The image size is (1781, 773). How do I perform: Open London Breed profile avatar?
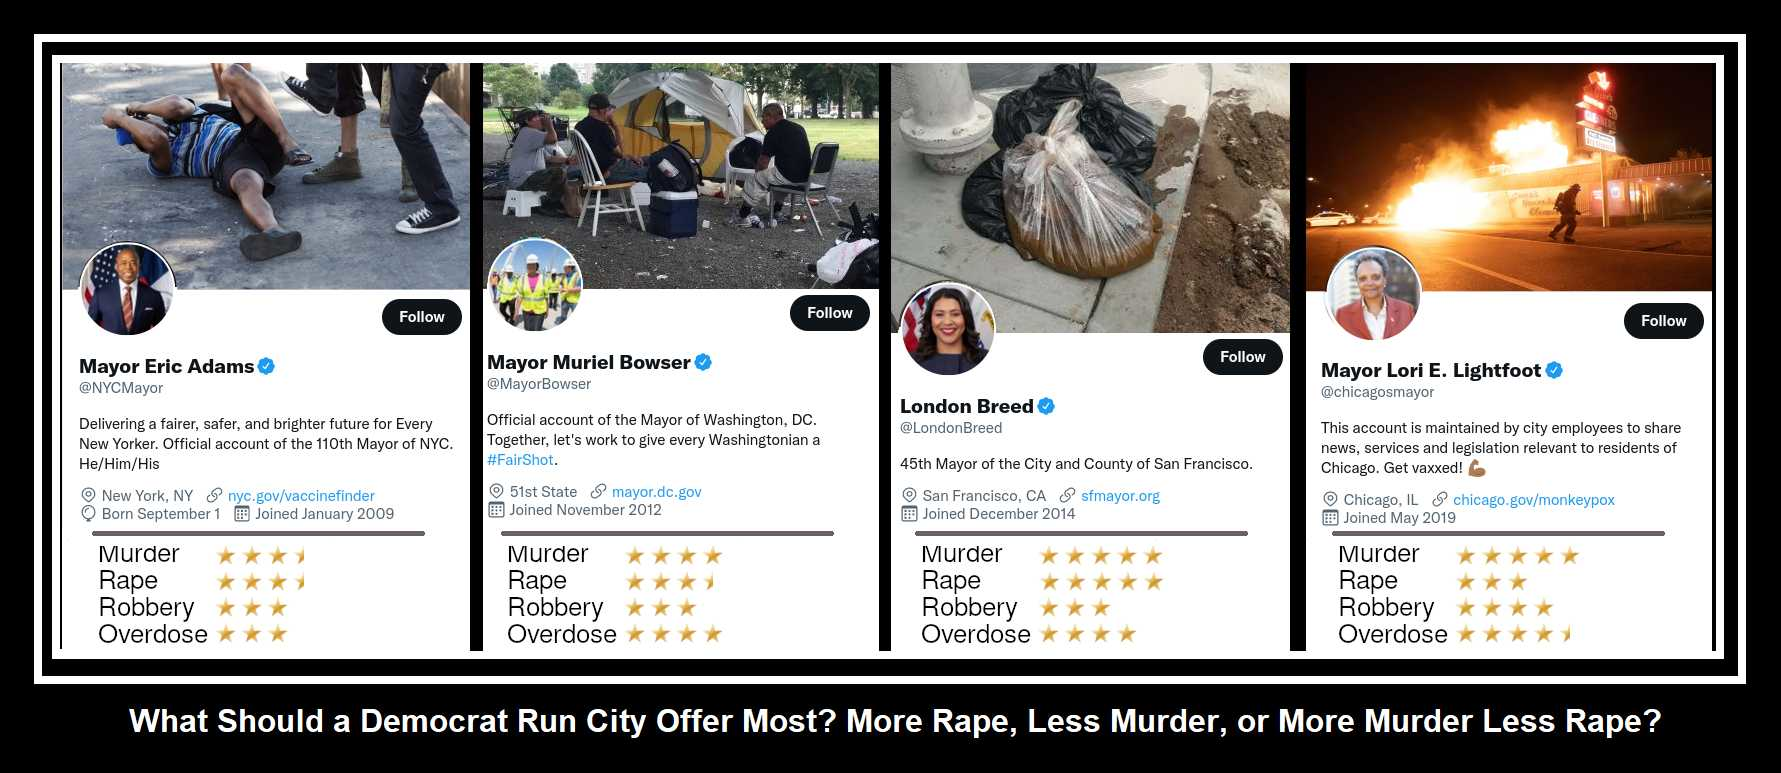click(x=948, y=328)
